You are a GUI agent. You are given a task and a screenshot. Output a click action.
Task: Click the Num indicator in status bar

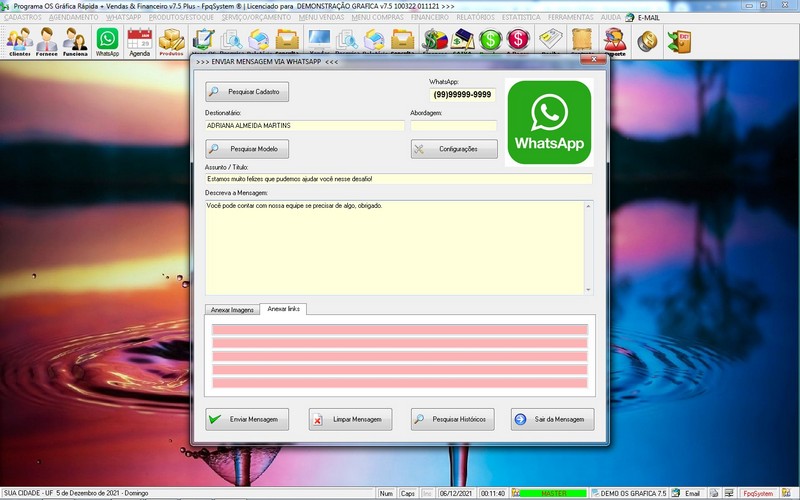[386, 493]
